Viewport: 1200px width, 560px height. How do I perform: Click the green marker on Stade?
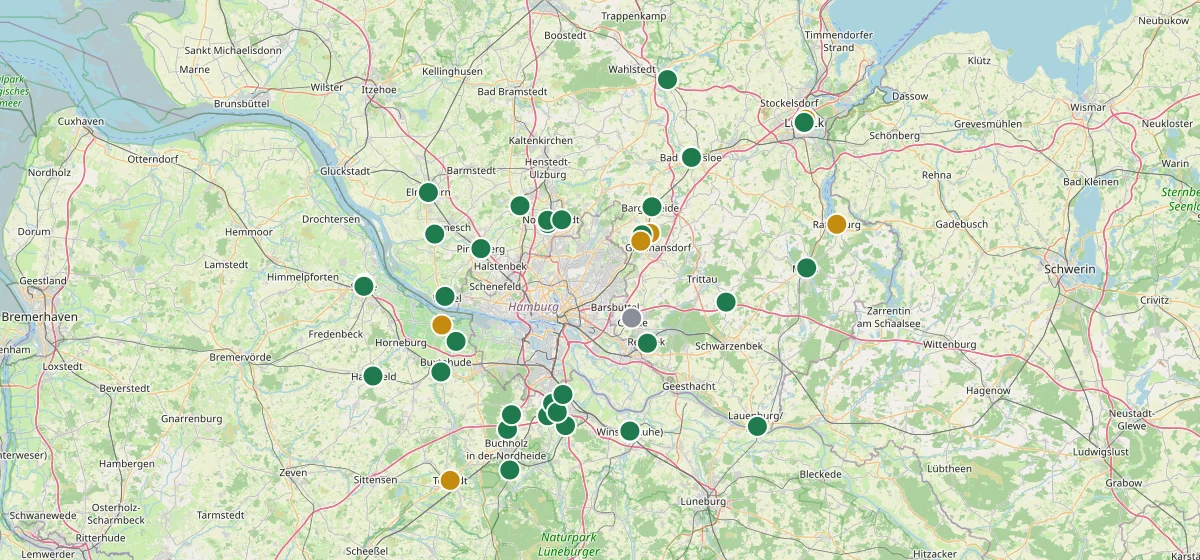coord(364,287)
